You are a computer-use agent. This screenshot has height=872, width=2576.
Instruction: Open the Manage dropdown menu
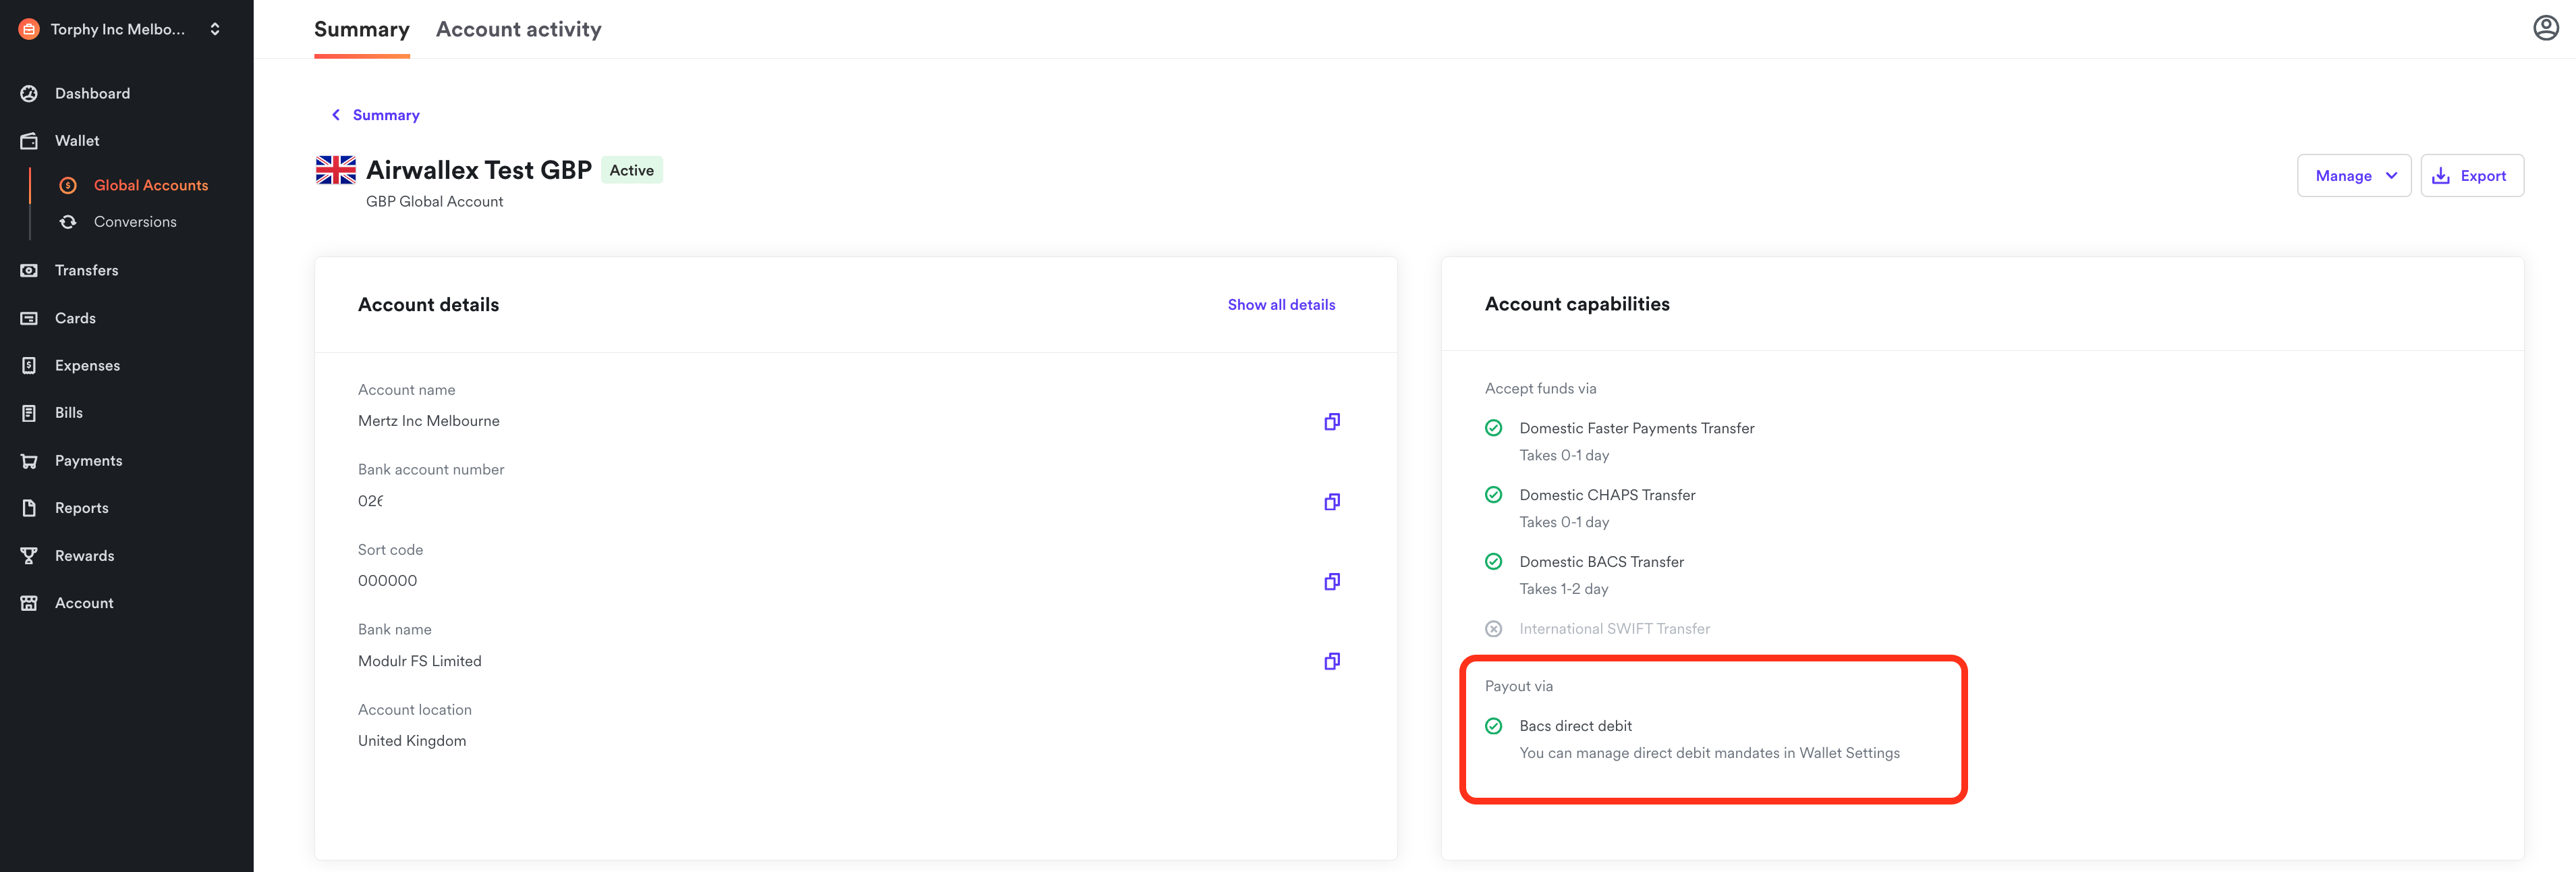coord(2354,175)
